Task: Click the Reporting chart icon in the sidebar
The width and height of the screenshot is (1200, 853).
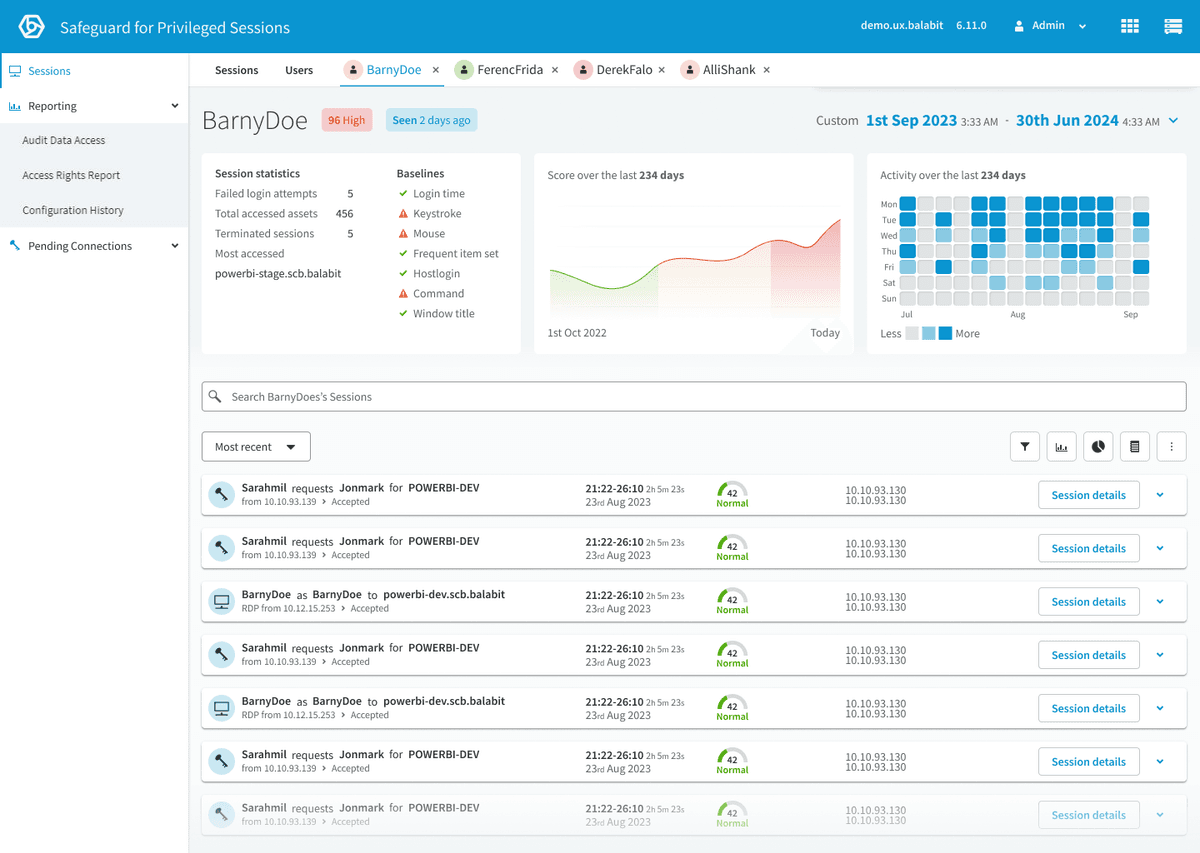Action: pos(17,105)
